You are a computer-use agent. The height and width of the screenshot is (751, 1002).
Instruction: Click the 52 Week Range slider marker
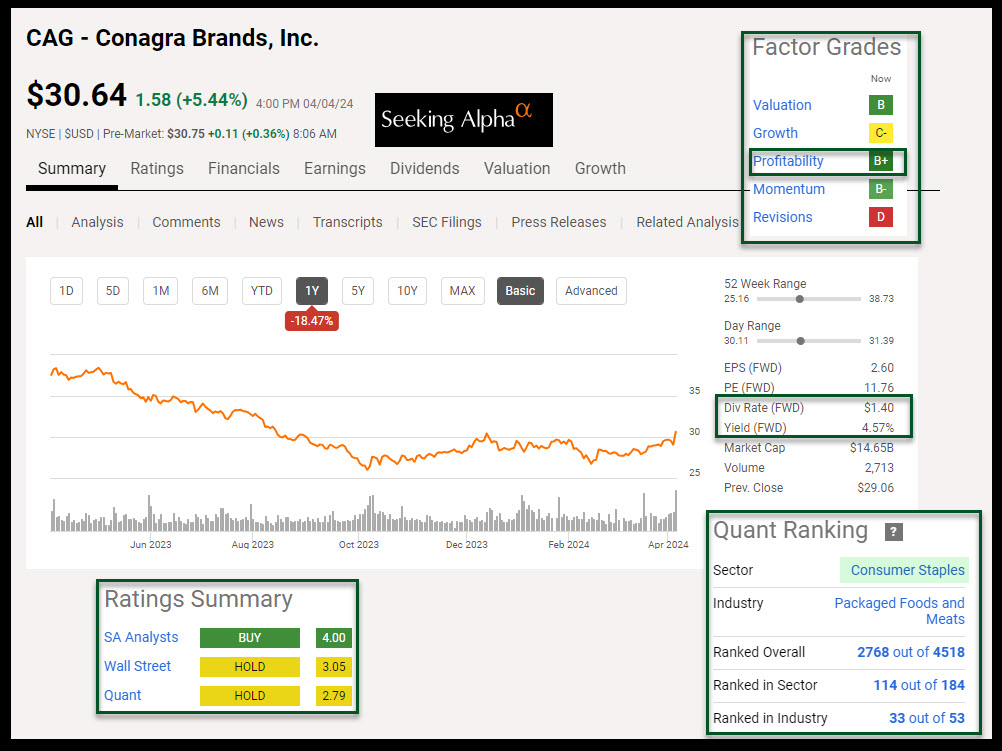coord(799,299)
